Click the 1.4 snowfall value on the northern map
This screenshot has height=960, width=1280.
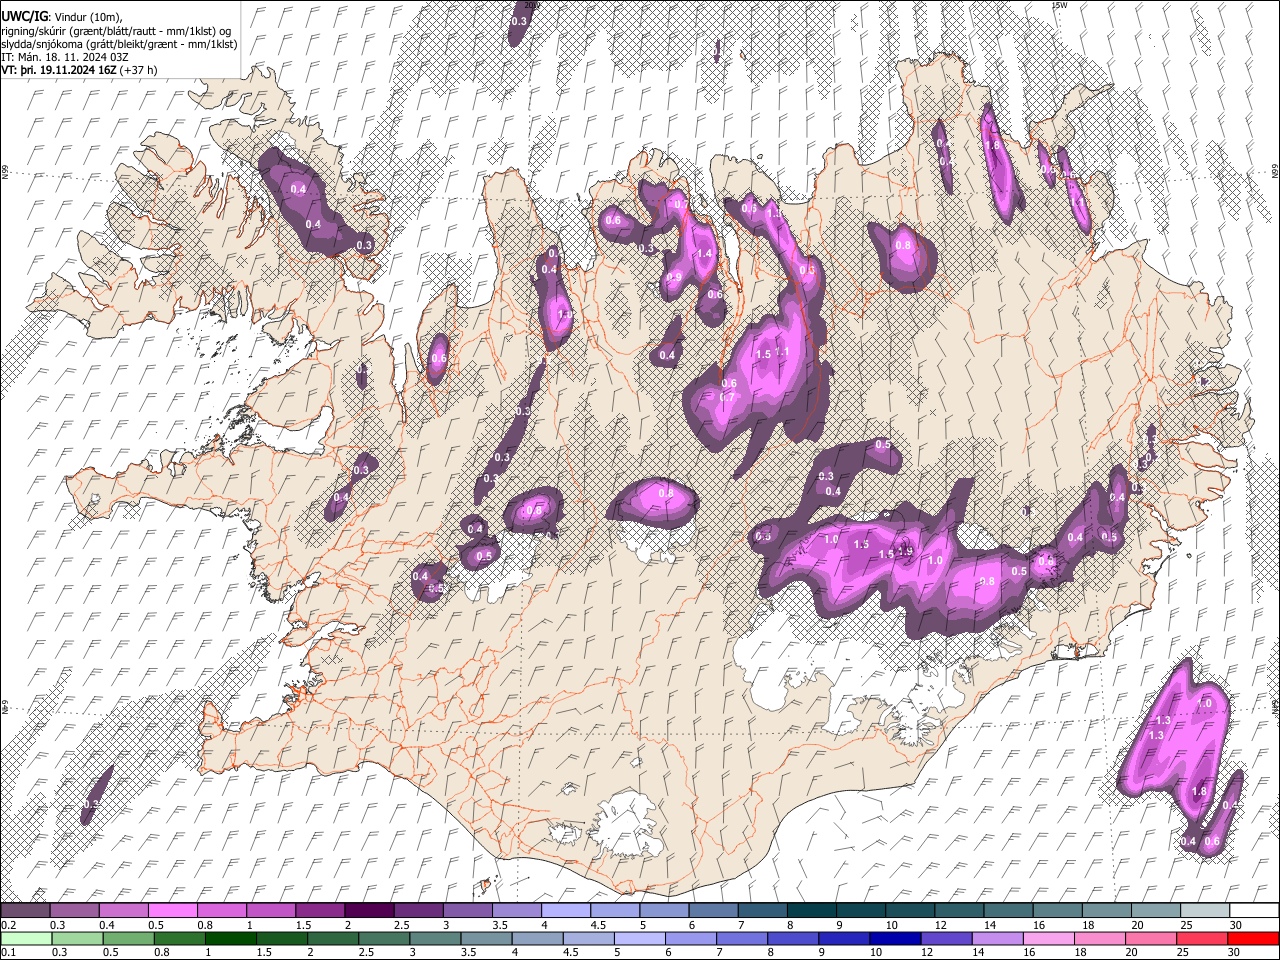coord(704,254)
